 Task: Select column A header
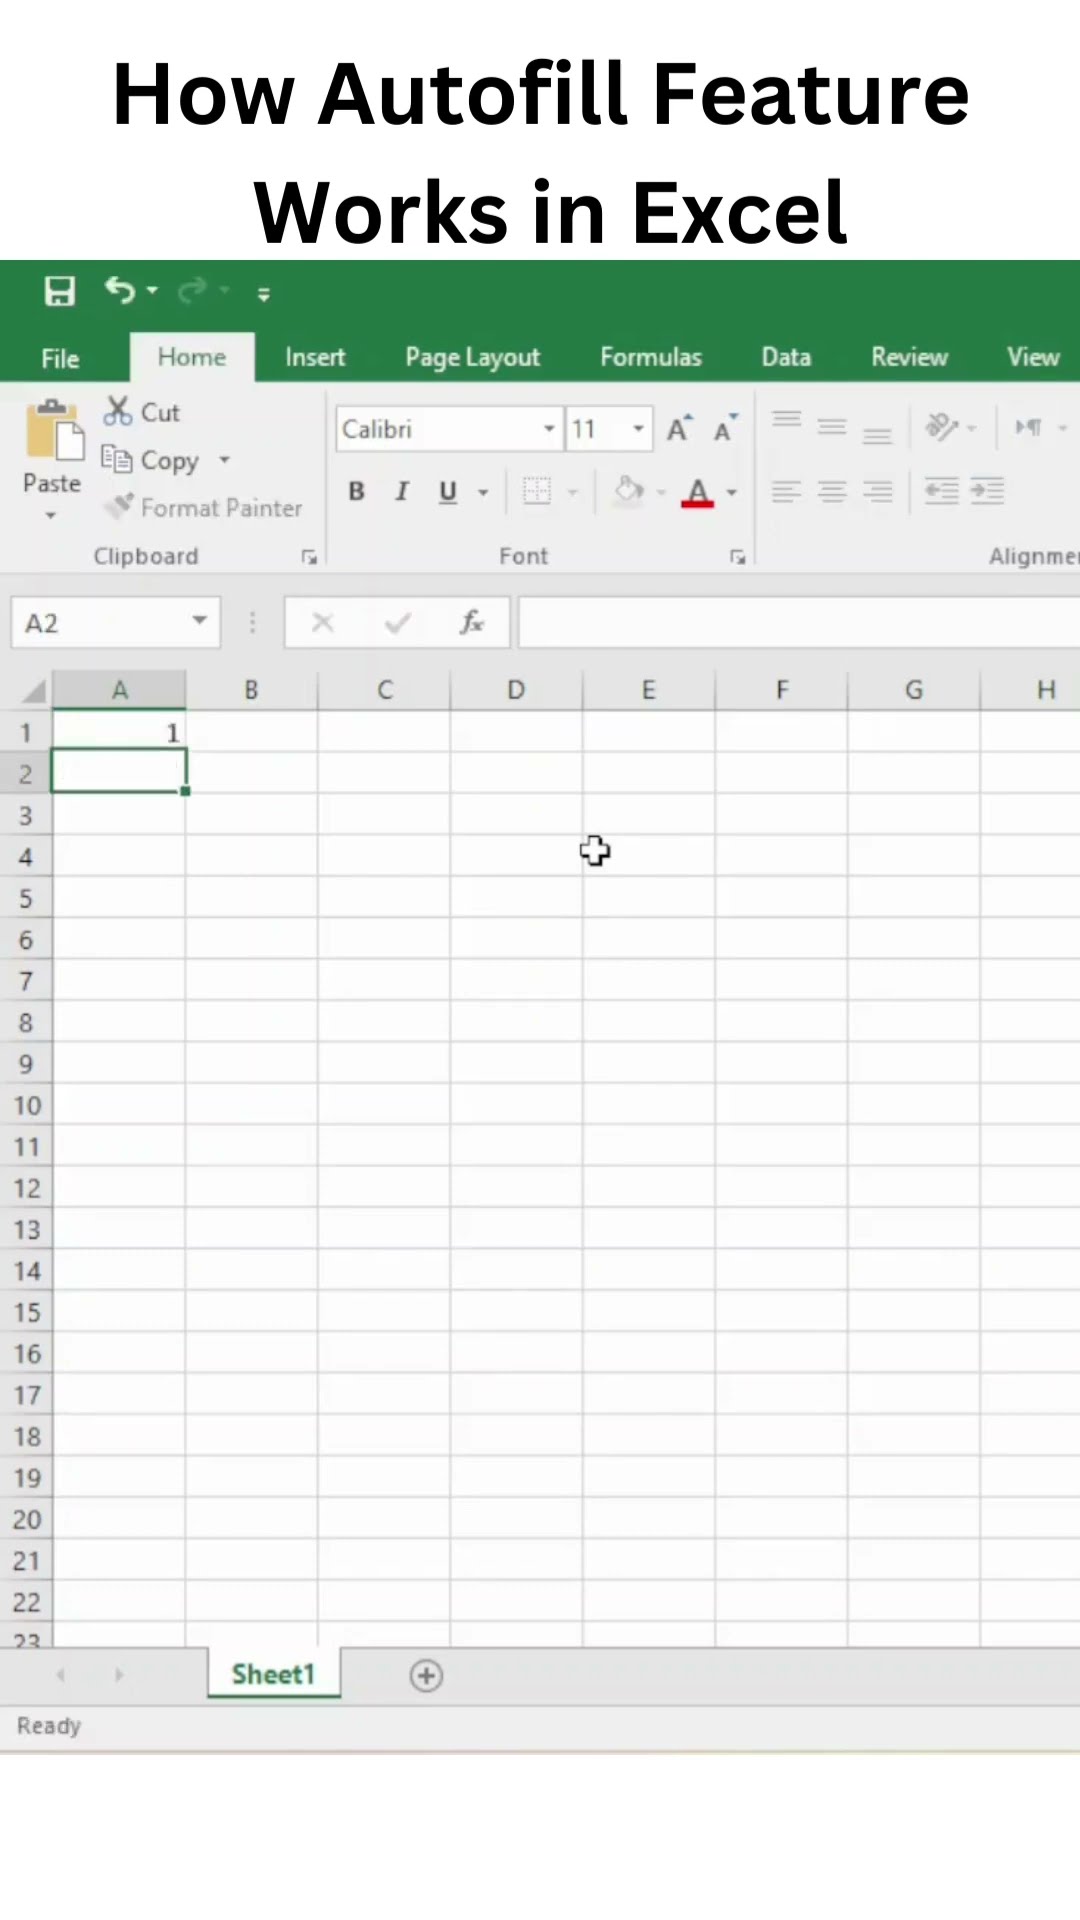coord(119,690)
